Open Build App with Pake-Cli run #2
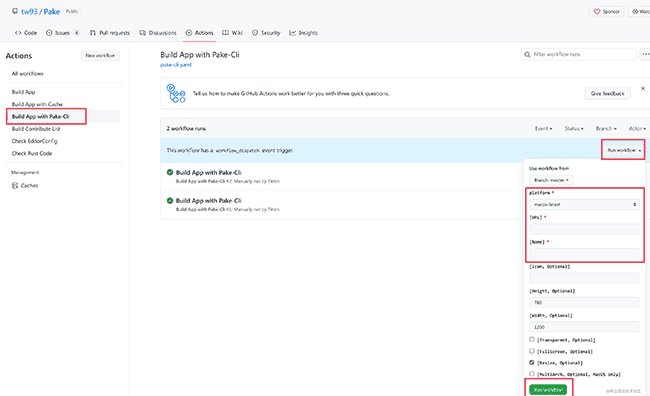The height and width of the screenshot is (396, 650). [209, 172]
